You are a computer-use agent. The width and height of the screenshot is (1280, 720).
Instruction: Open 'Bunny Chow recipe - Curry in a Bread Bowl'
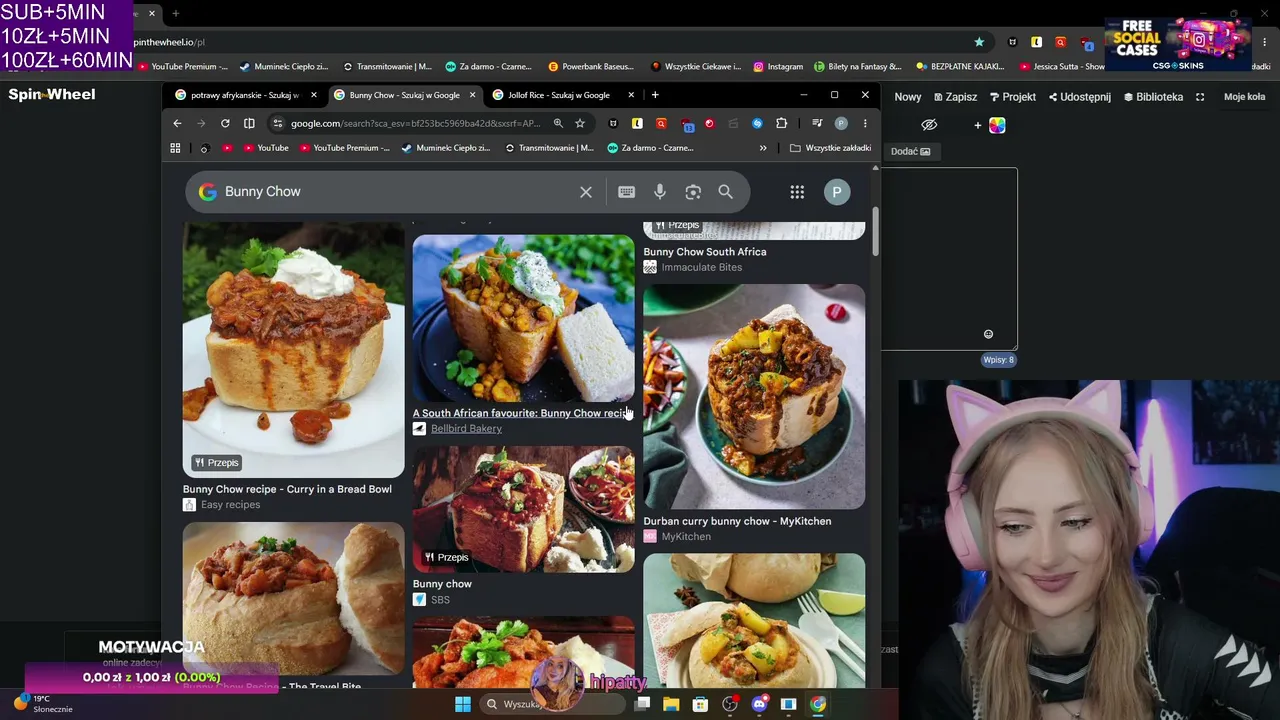287,489
